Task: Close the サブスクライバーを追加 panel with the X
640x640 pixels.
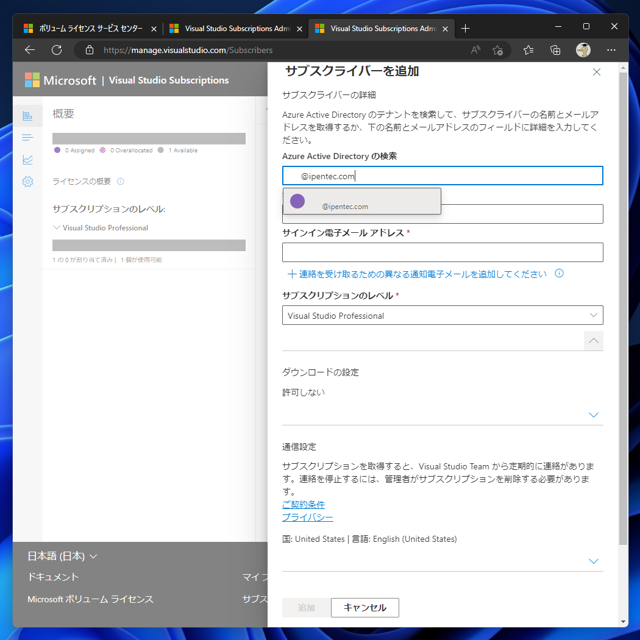Action: (596, 72)
